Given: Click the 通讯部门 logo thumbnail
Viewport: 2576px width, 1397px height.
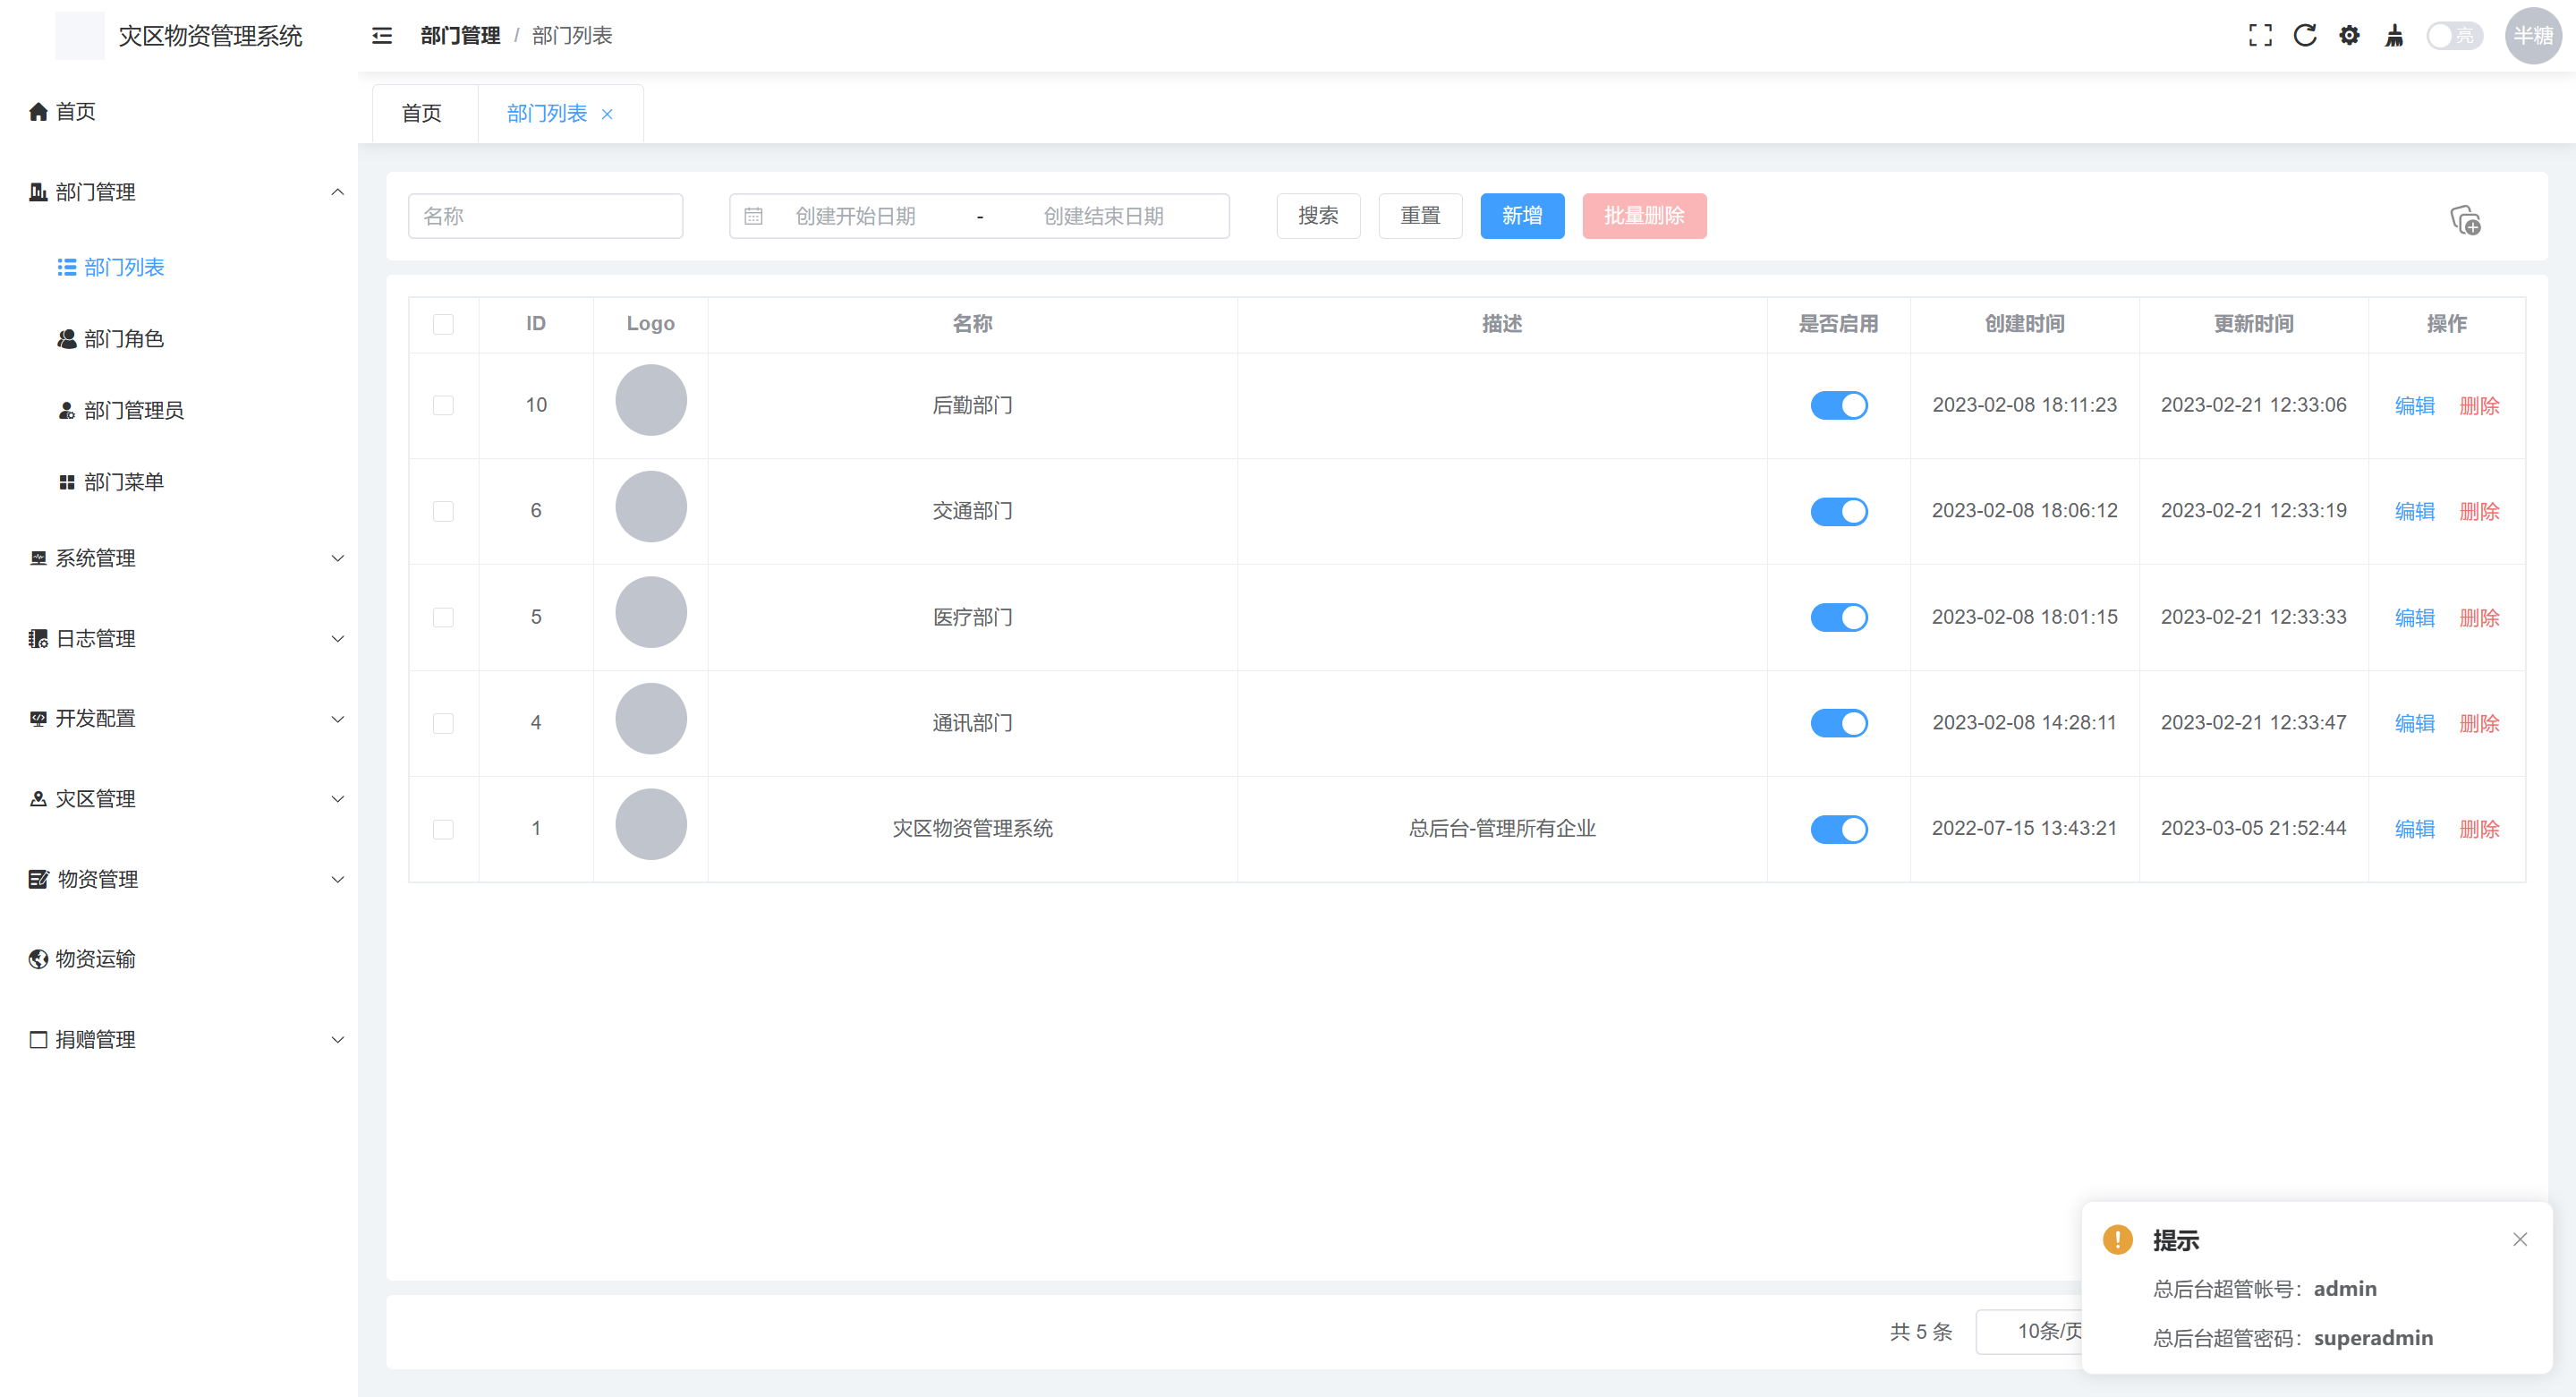Looking at the screenshot, I should (x=651, y=718).
